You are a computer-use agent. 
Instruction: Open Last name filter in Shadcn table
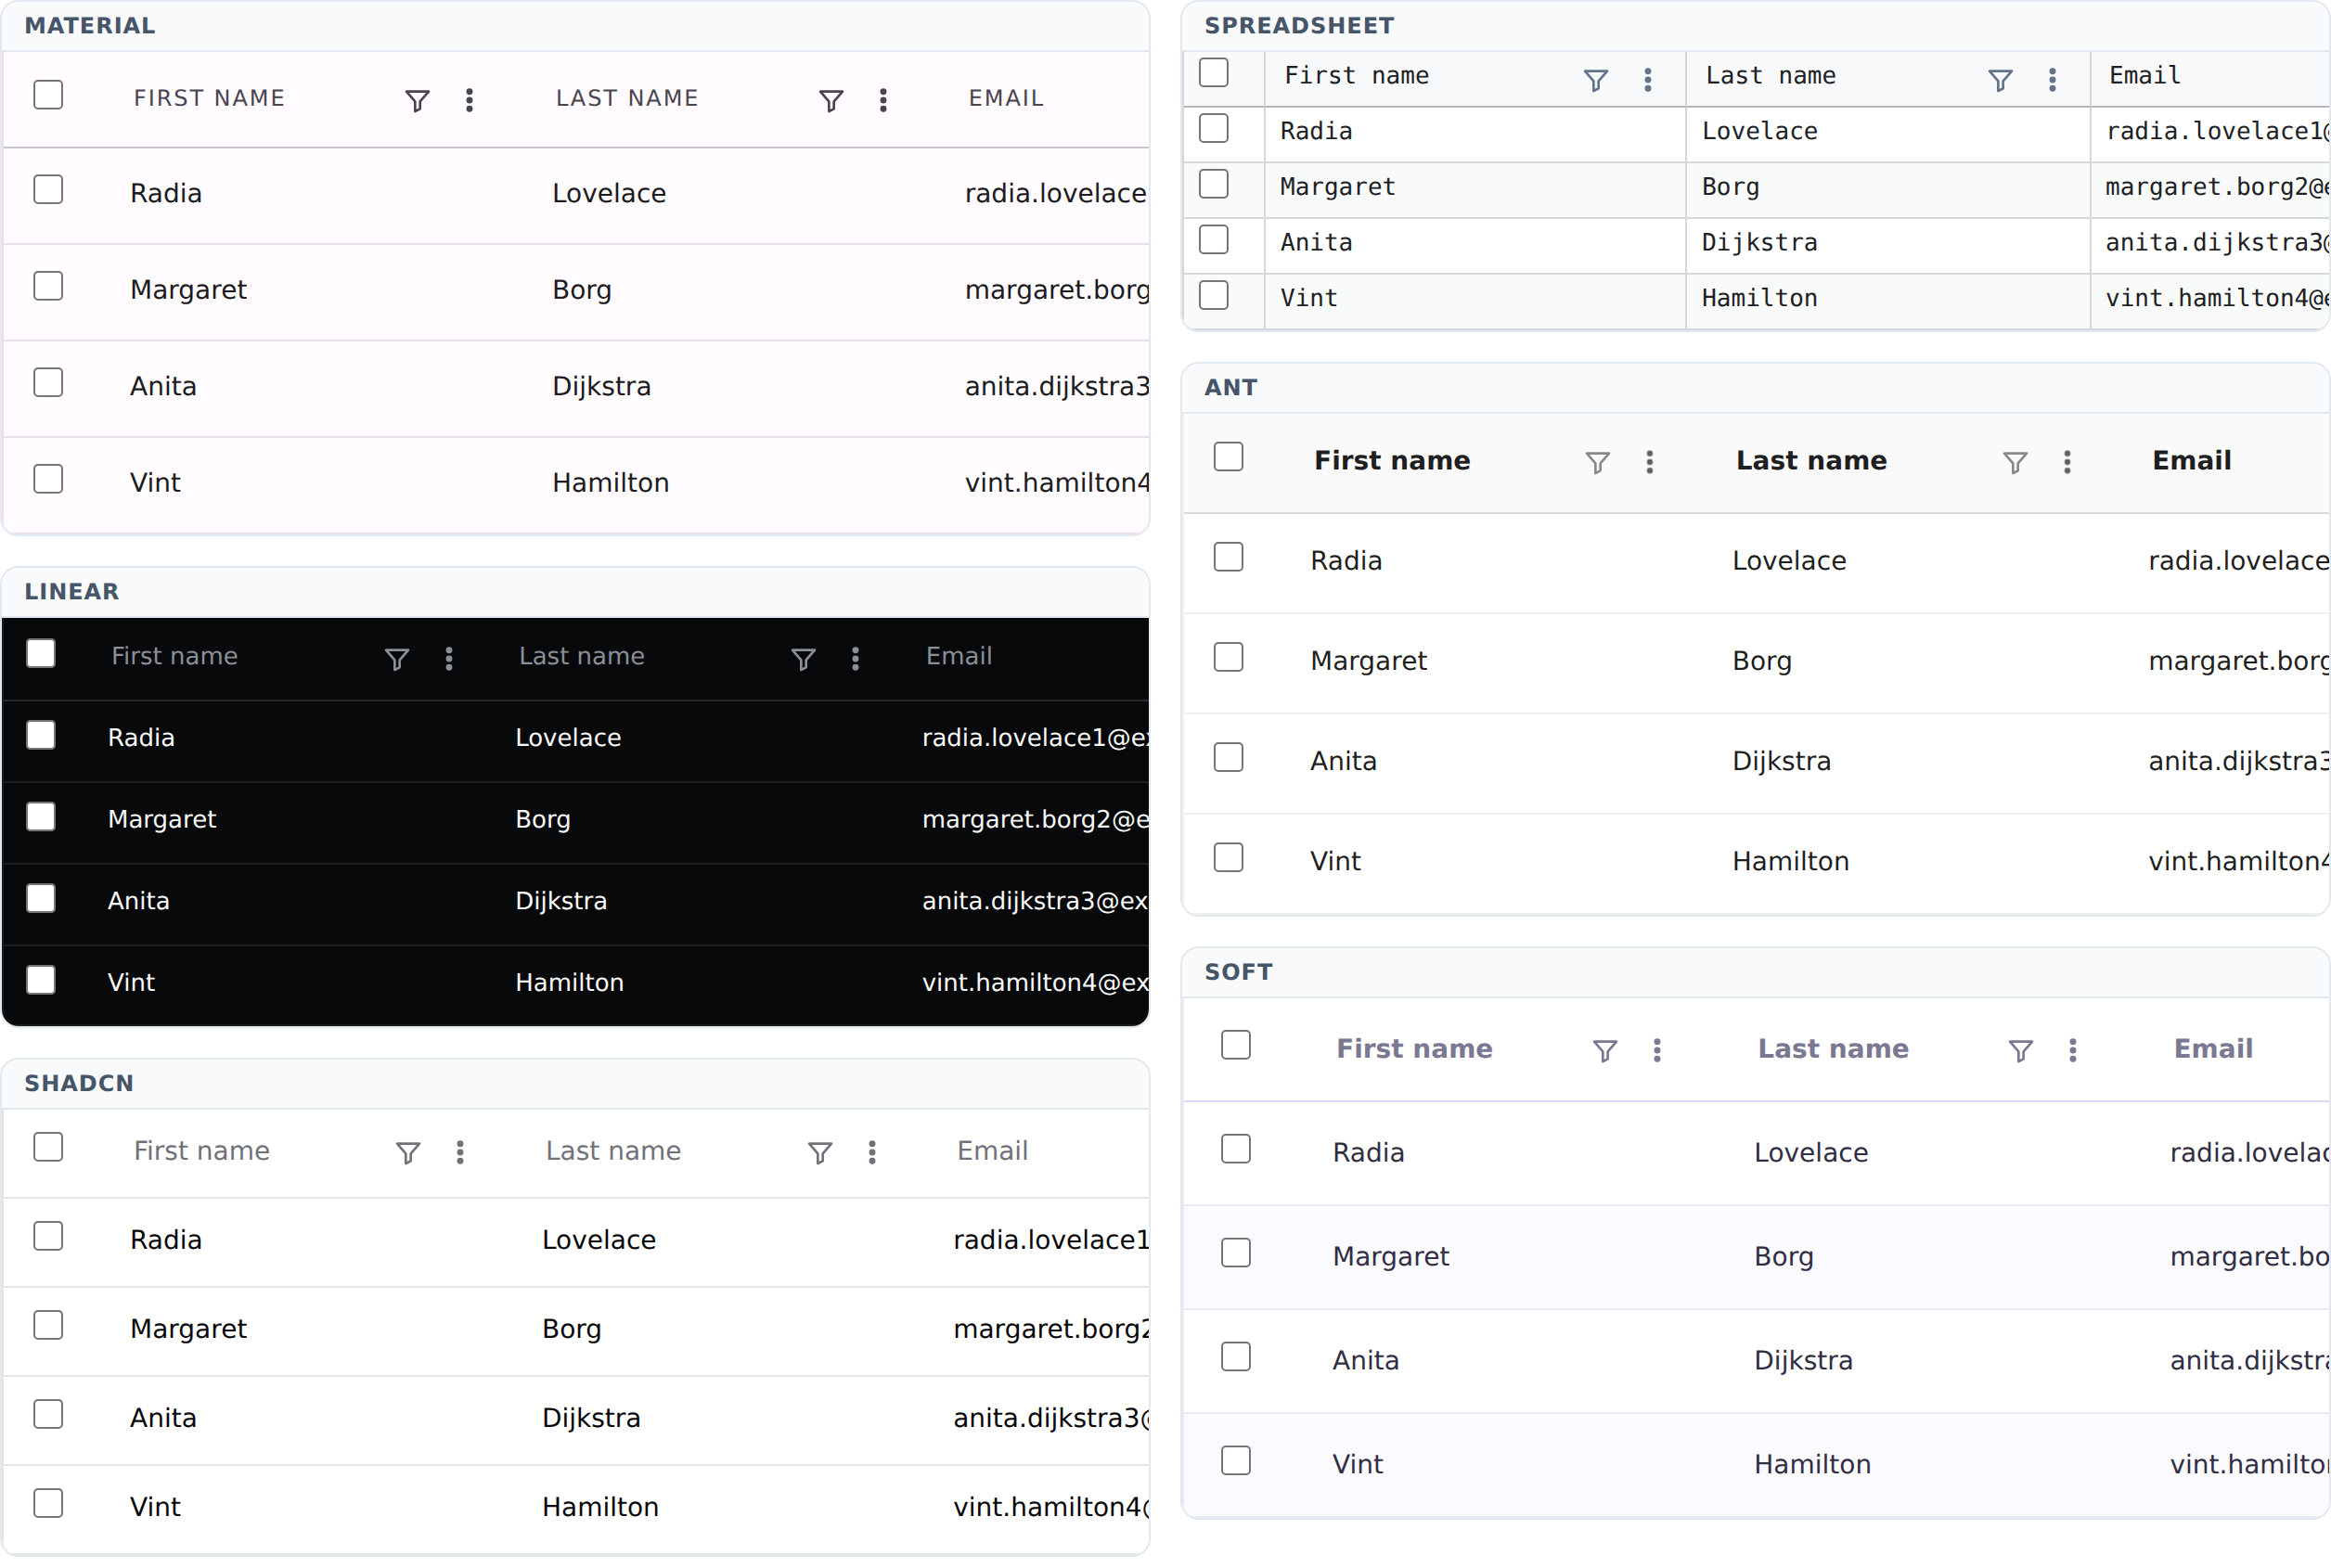[820, 1153]
